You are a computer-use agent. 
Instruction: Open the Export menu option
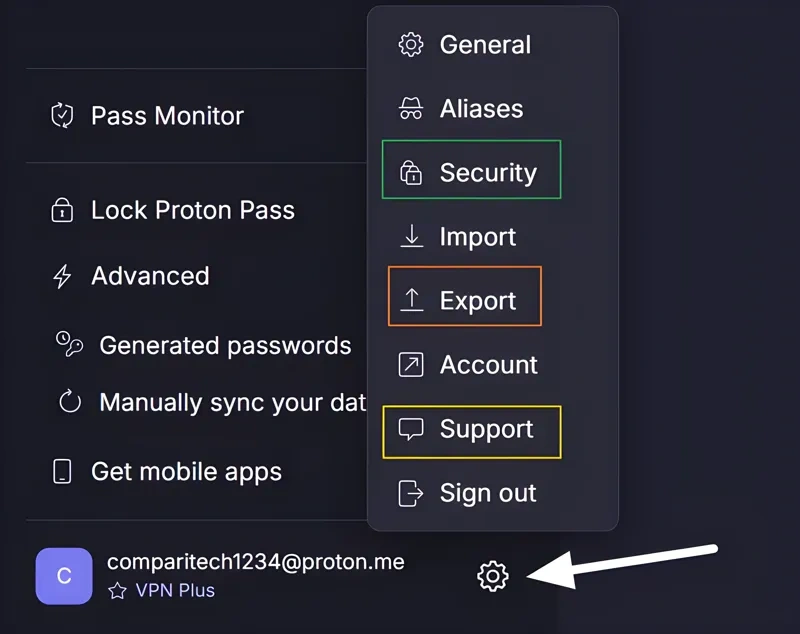(x=477, y=299)
